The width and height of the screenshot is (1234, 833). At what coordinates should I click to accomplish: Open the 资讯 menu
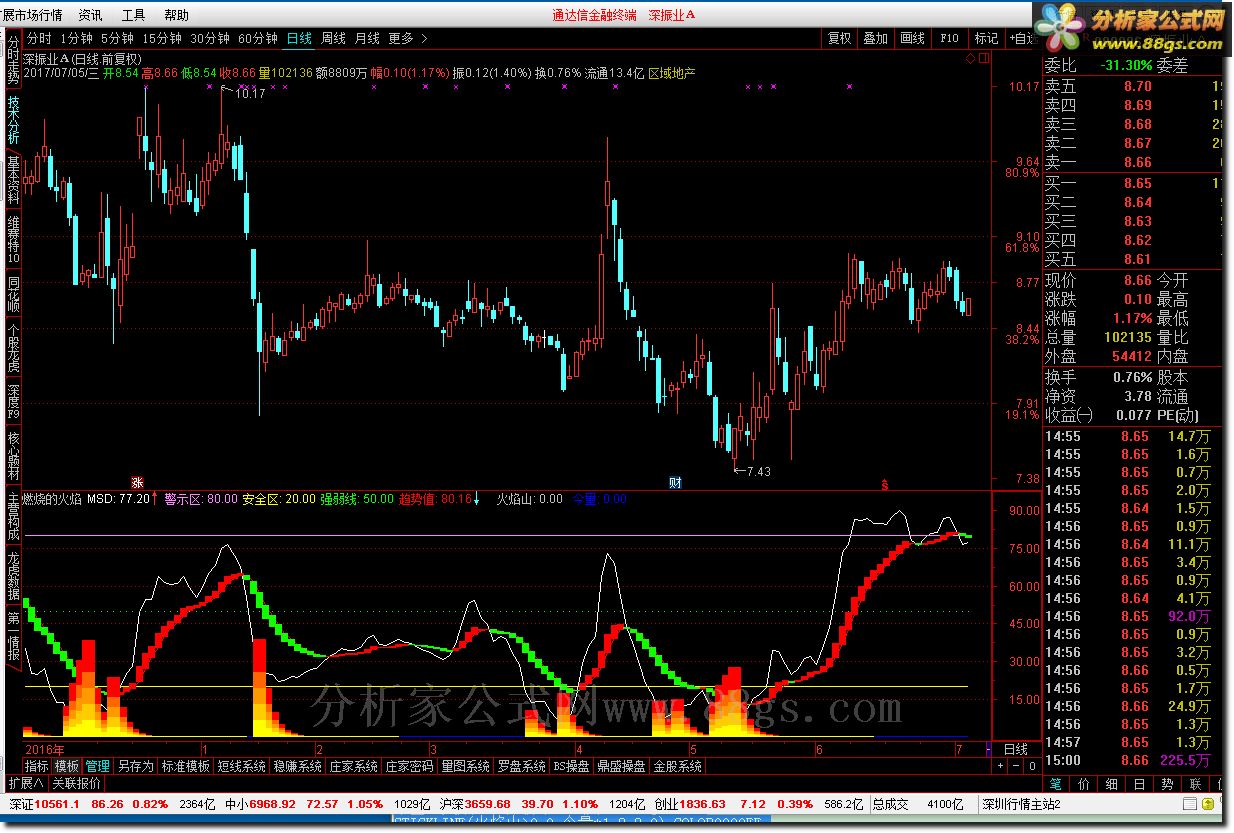90,15
